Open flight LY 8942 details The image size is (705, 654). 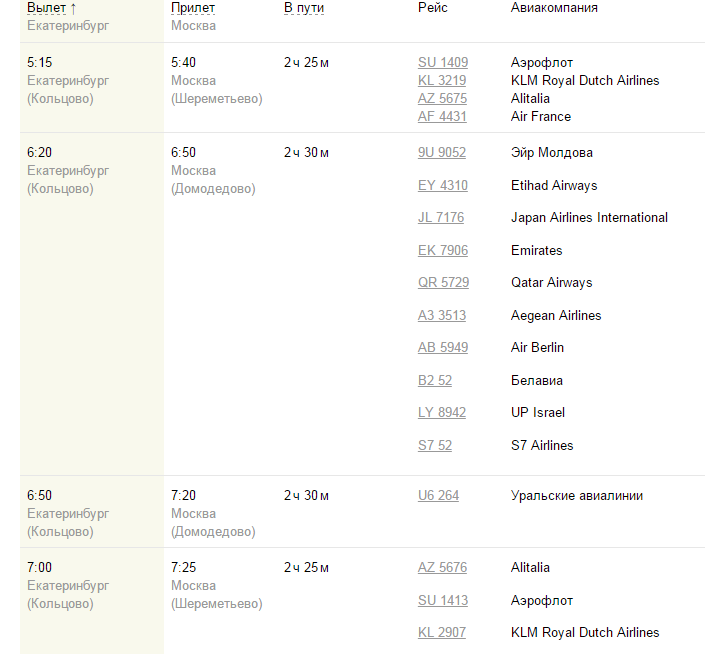click(442, 413)
